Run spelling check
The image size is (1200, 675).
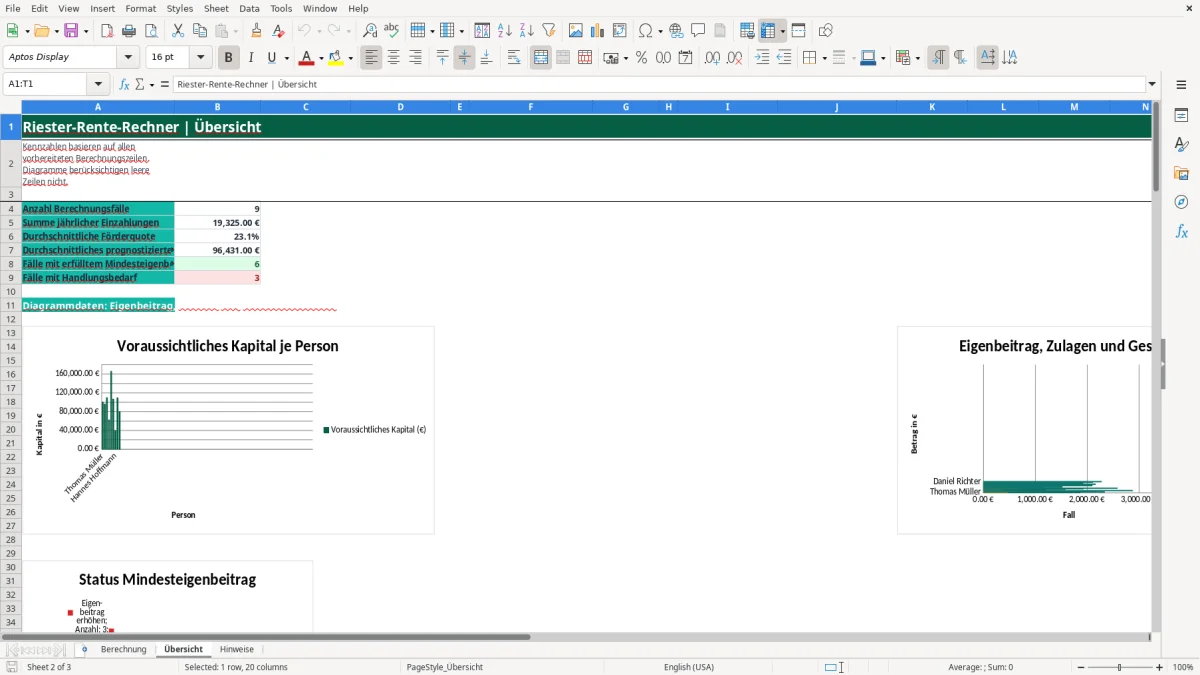point(391,31)
